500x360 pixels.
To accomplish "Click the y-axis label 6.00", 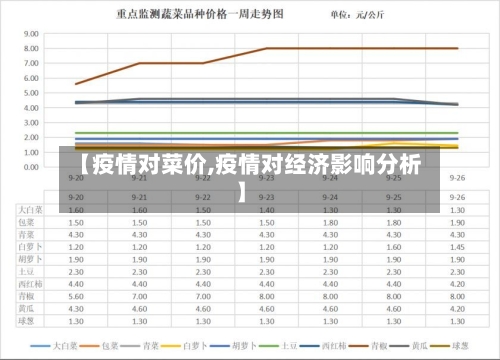I will 31,78.
